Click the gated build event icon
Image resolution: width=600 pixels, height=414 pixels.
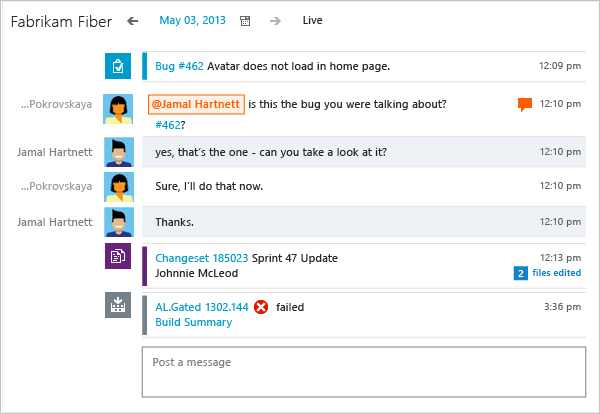[118, 305]
